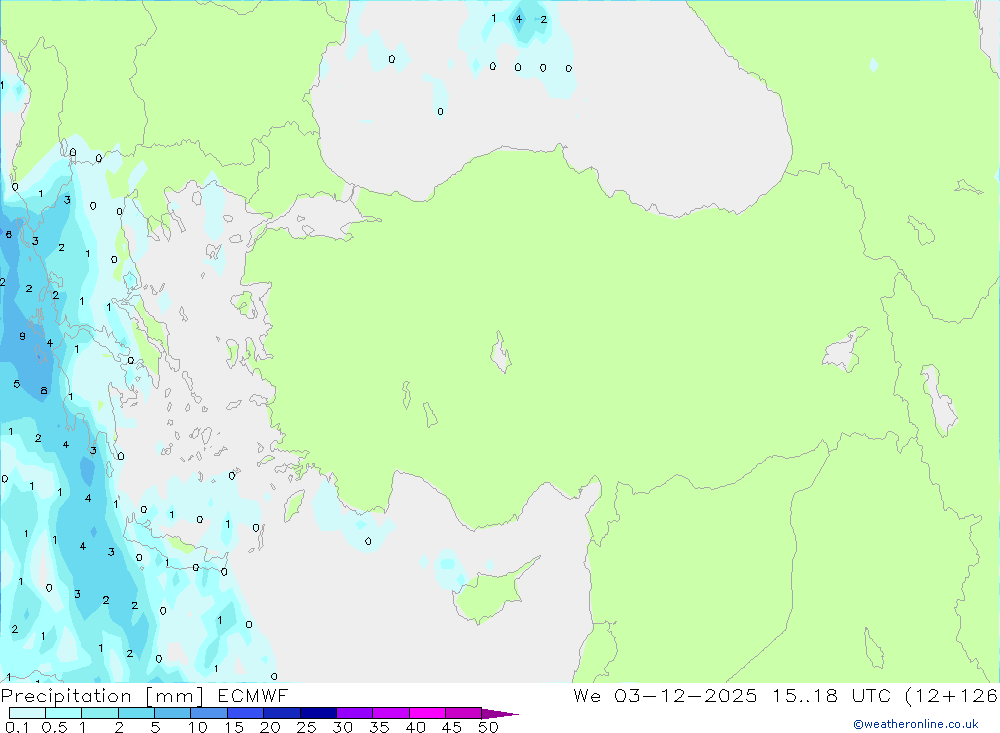Click the above-50 mm arrow legend tip
Screen dimensions: 1000x733
[x=500, y=714]
